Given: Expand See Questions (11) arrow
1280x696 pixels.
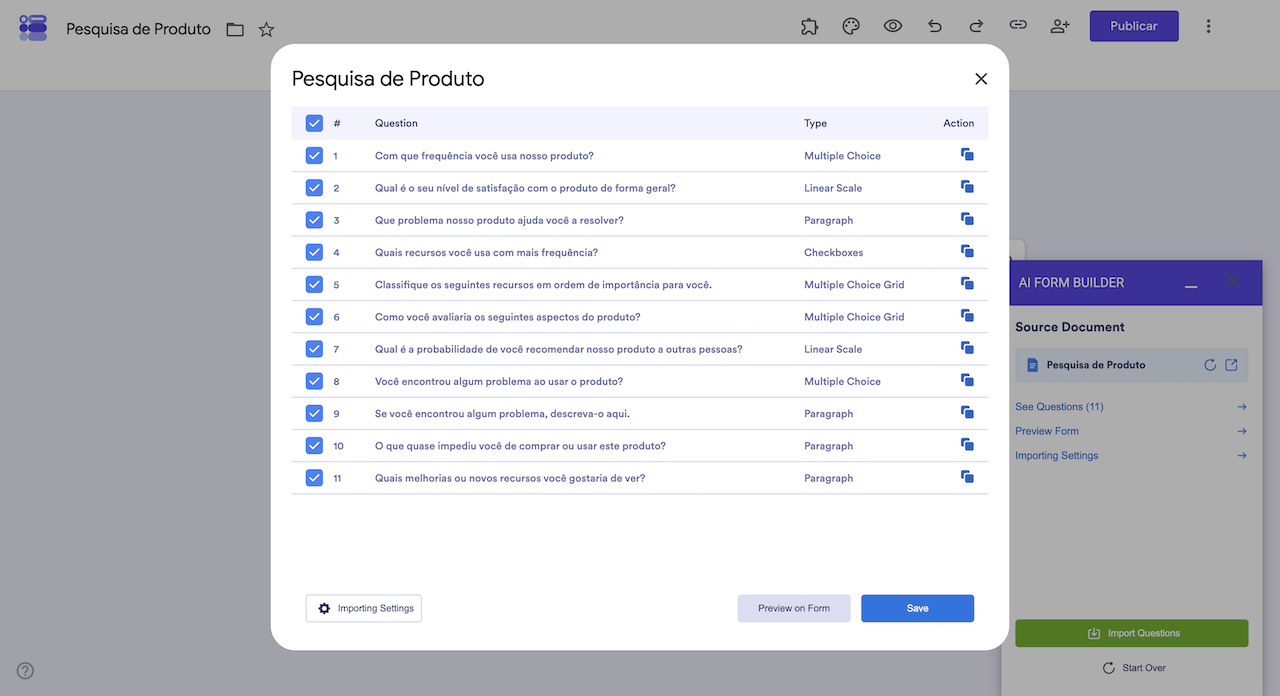Looking at the screenshot, I should click(1242, 407).
